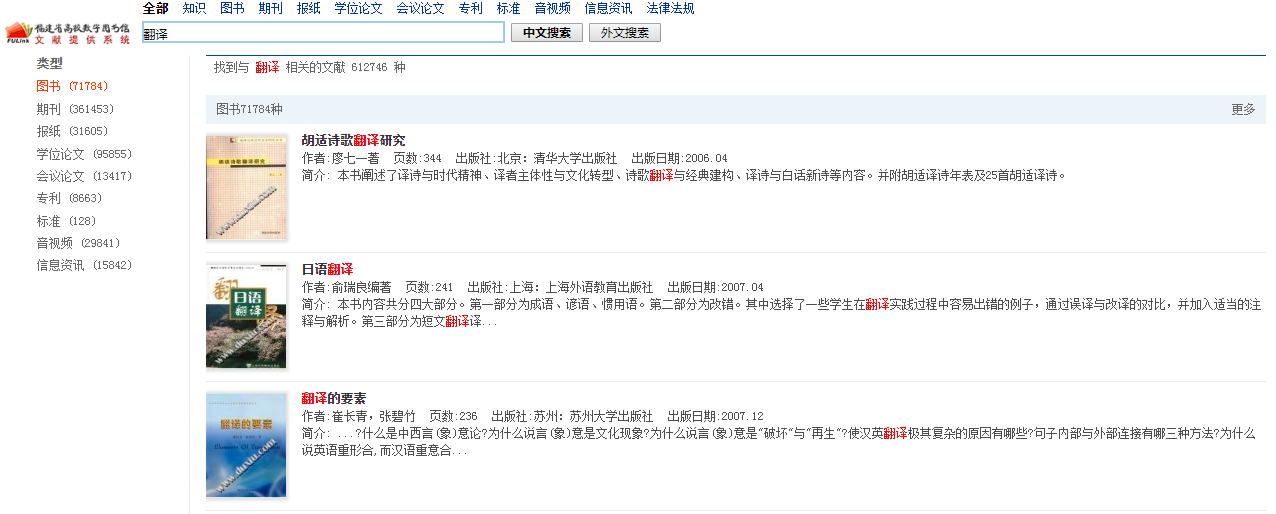Open the title link 翻译的要素
Viewport: 1276px width, 514px height.
pos(333,398)
